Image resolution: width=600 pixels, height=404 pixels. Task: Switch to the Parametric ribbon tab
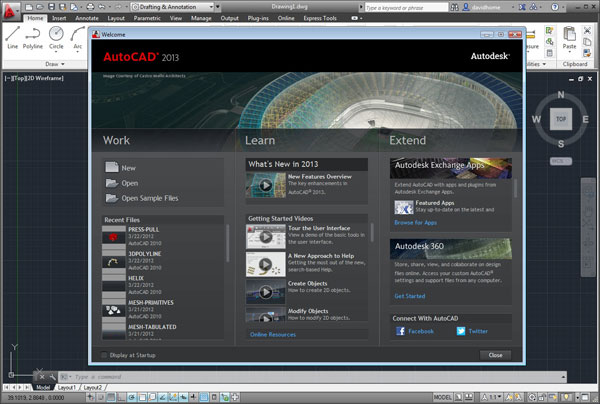(x=147, y=18)
